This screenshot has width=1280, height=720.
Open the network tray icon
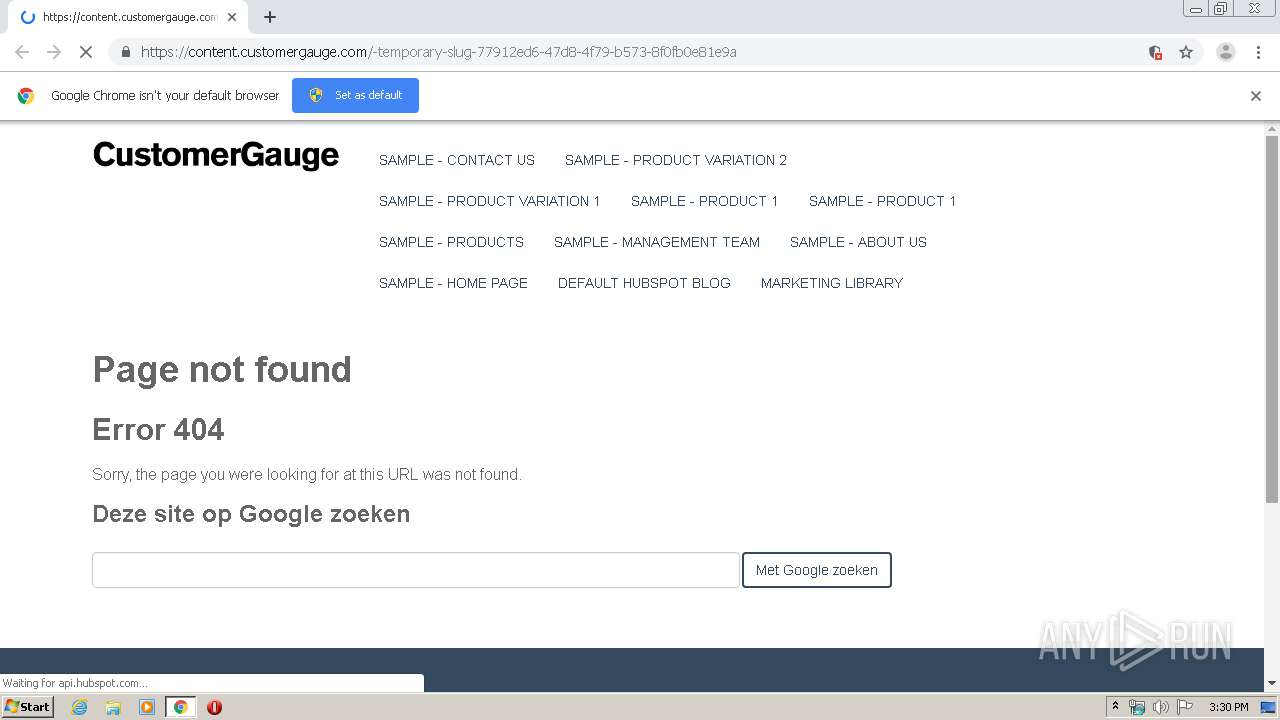click(1136, 707)
